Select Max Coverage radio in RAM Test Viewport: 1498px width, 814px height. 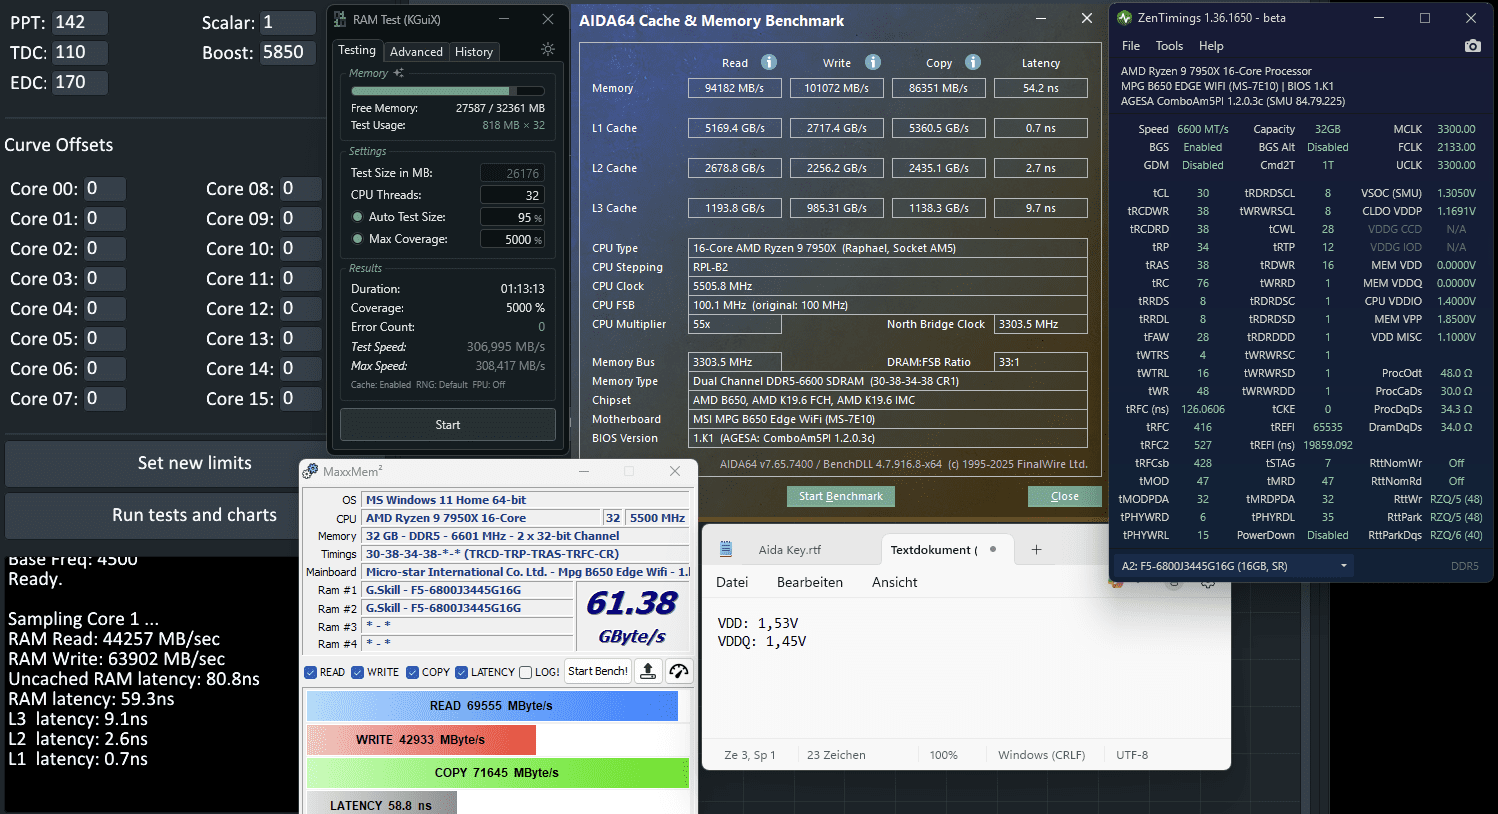[357, 239]
